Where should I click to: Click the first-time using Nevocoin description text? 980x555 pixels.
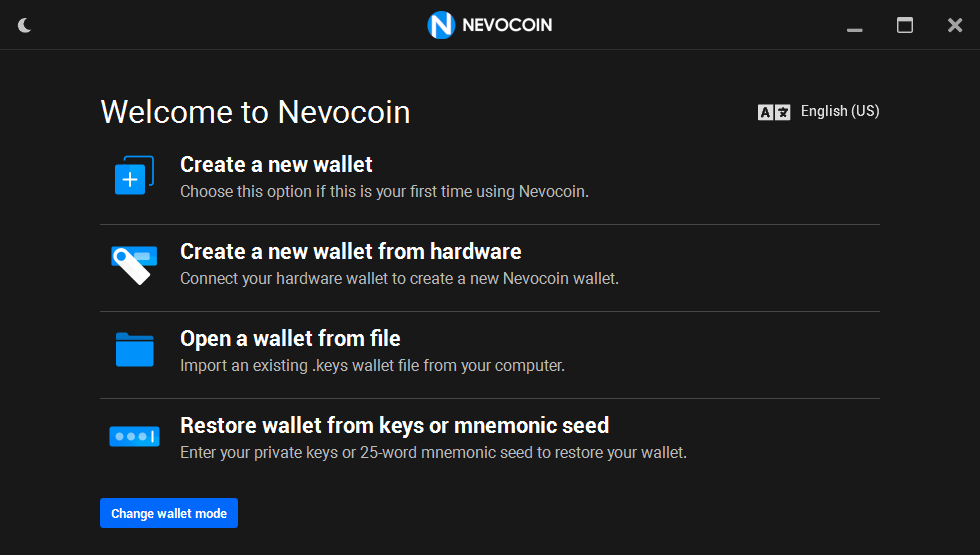pyautogui.click(x=384, y=191)
